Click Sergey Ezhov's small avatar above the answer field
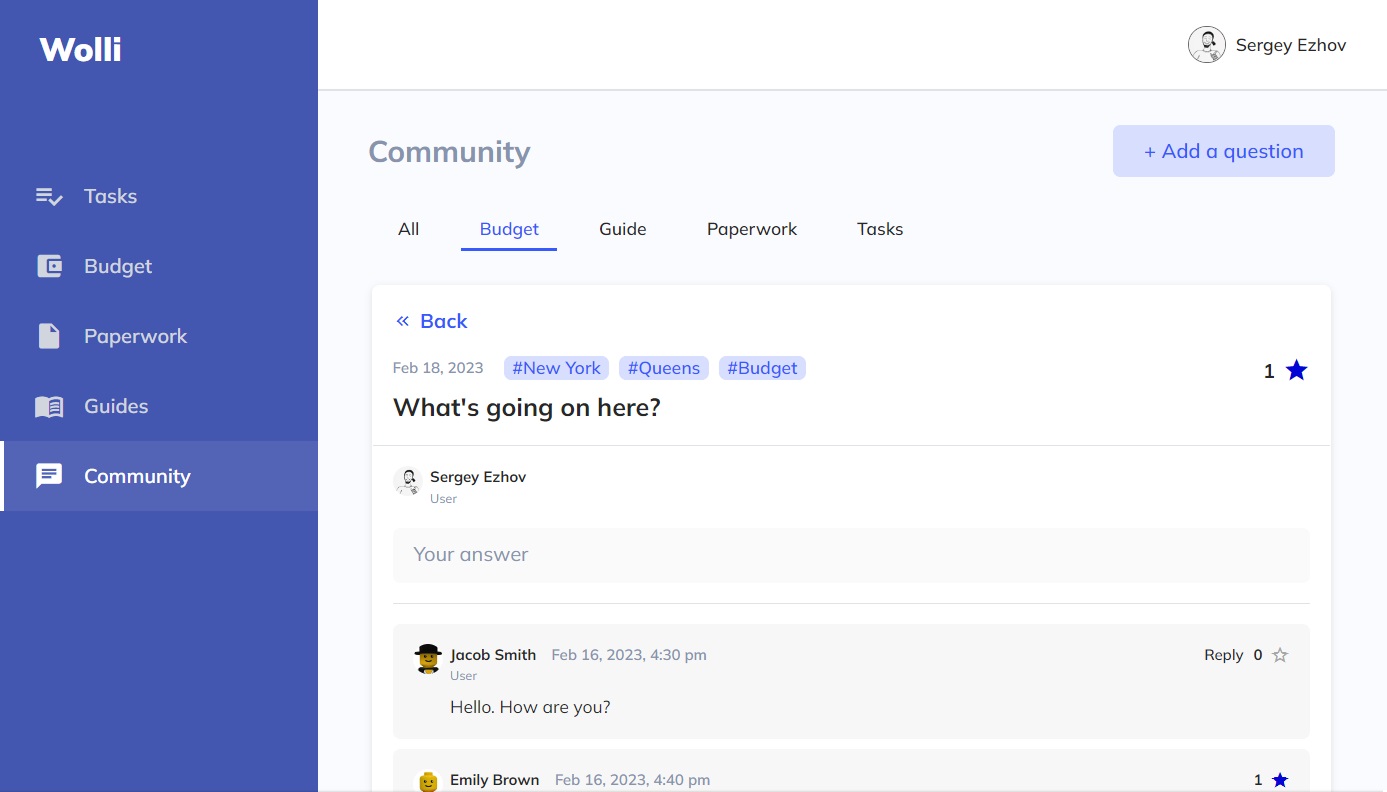The image size is (1387, 792). (407, 481)
